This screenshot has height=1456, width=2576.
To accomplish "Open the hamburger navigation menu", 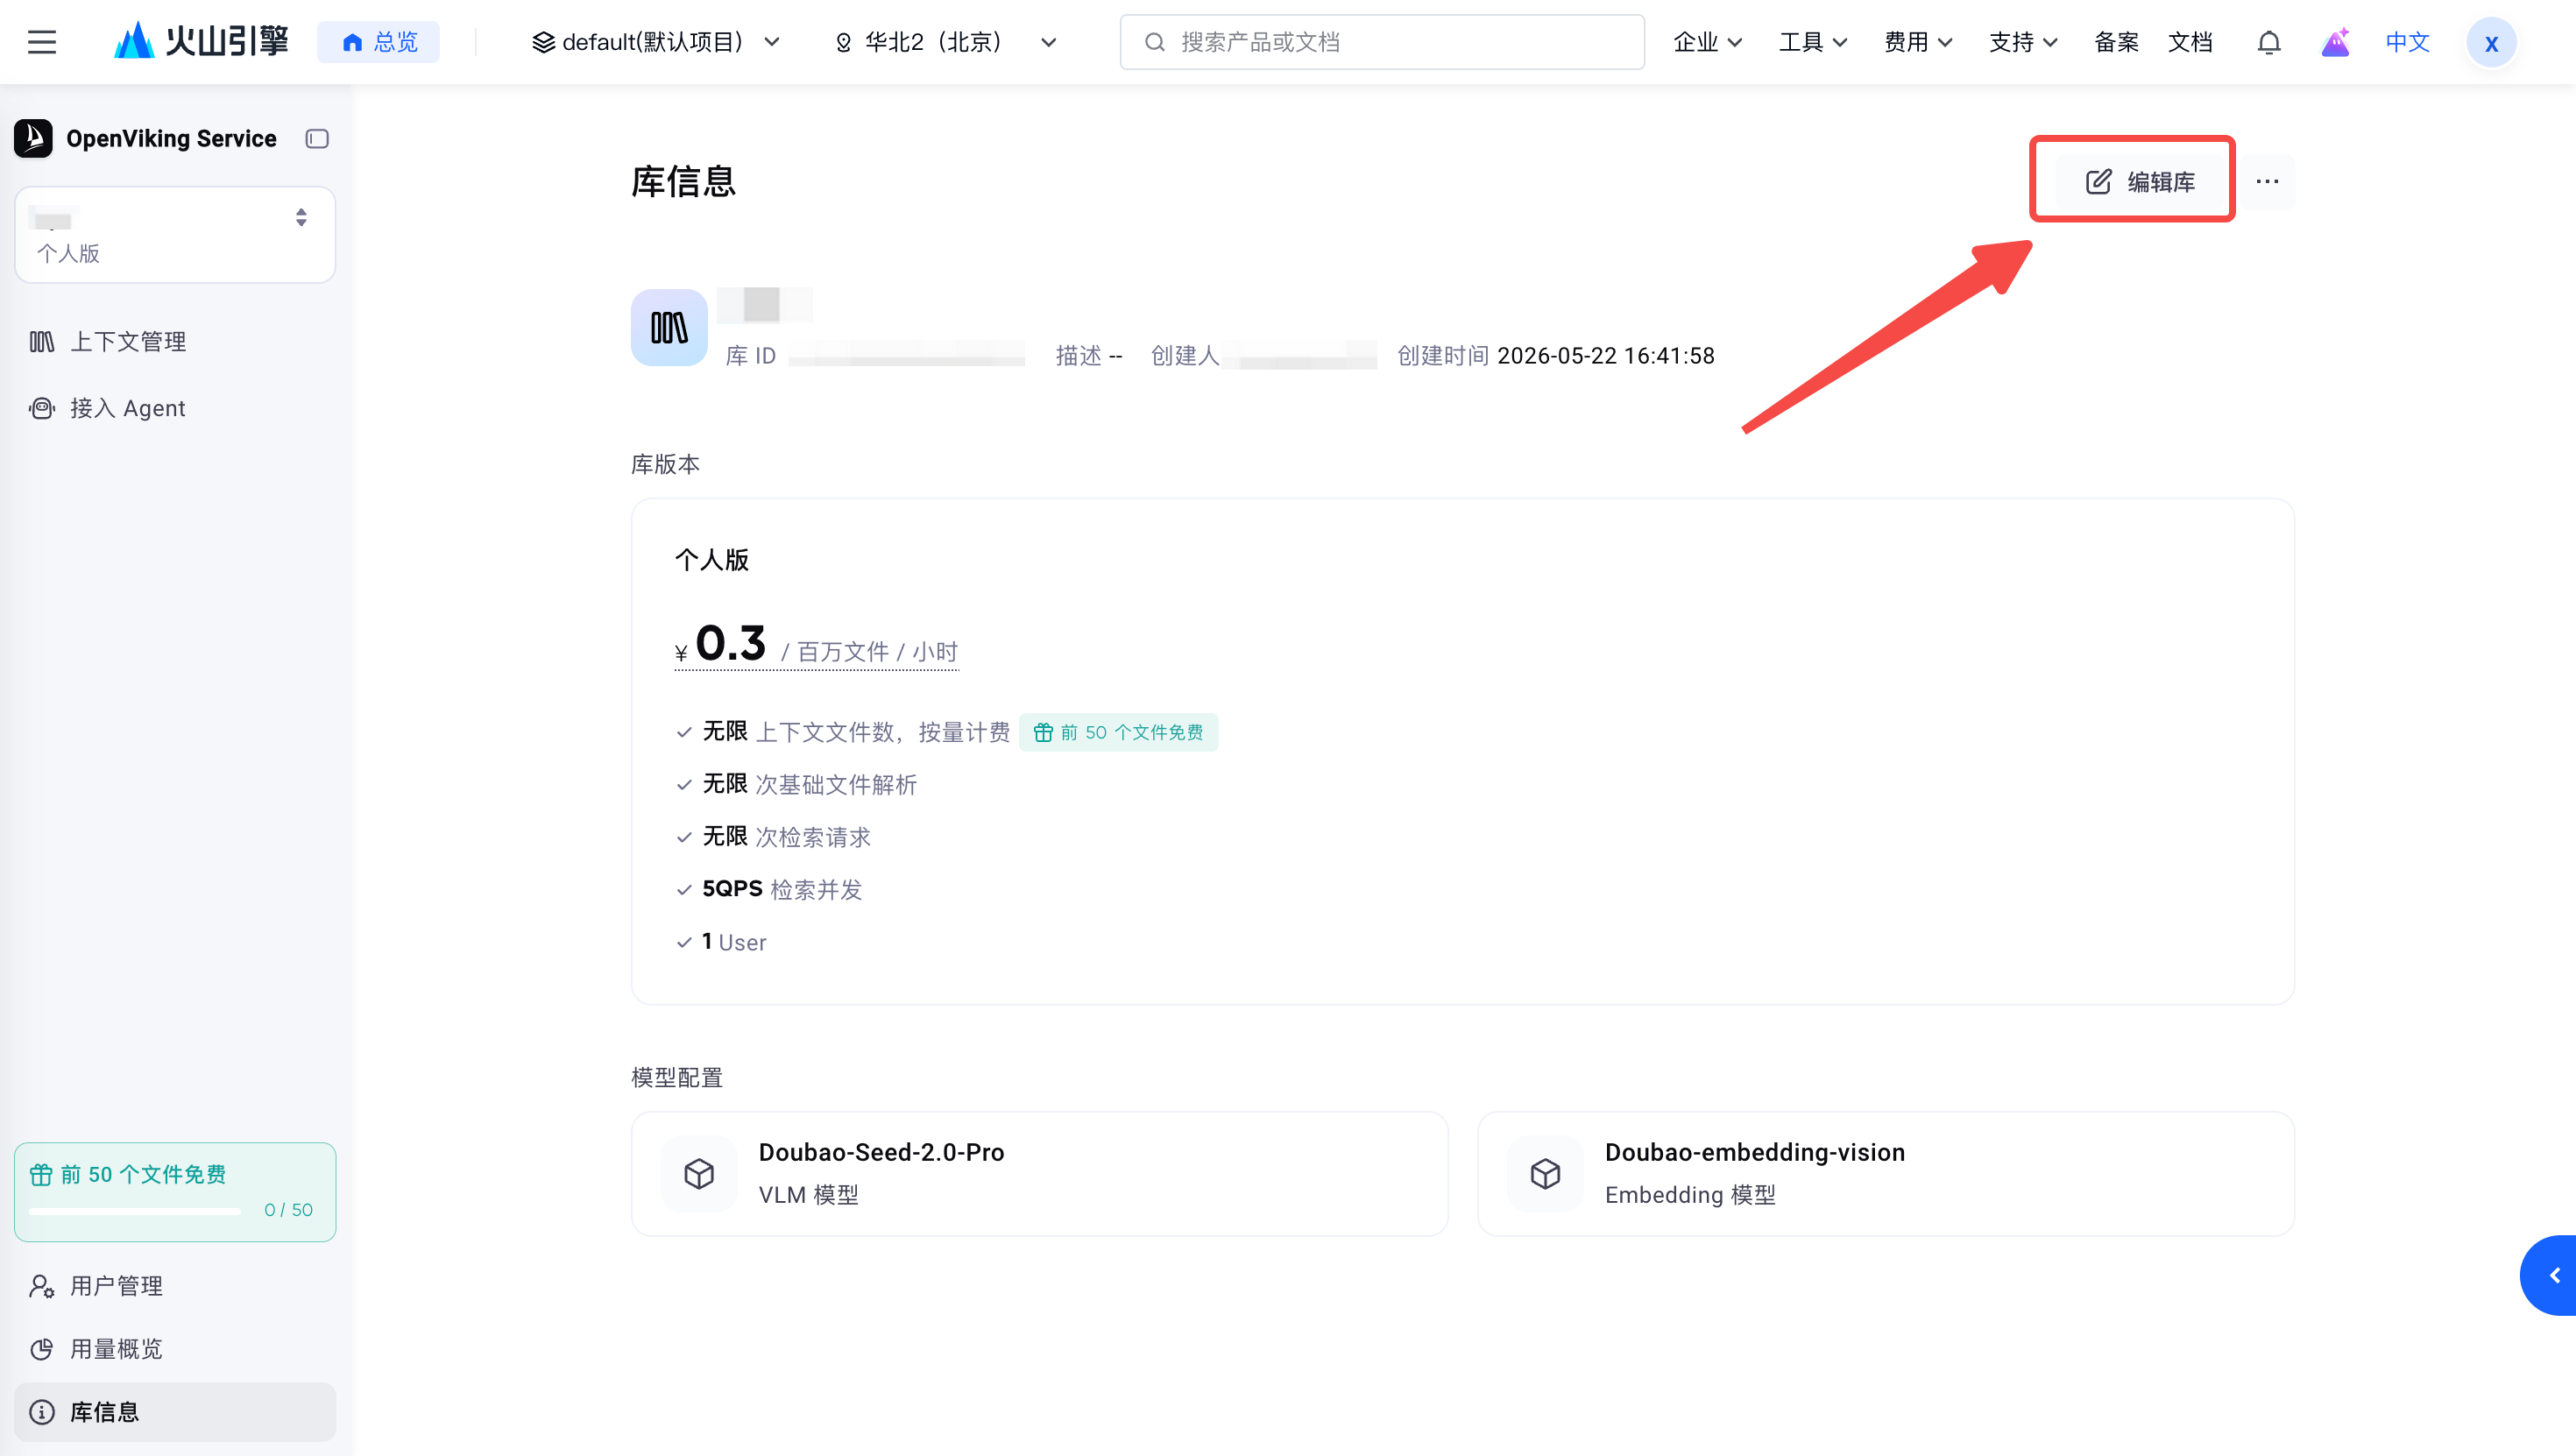I will point(42,42).
